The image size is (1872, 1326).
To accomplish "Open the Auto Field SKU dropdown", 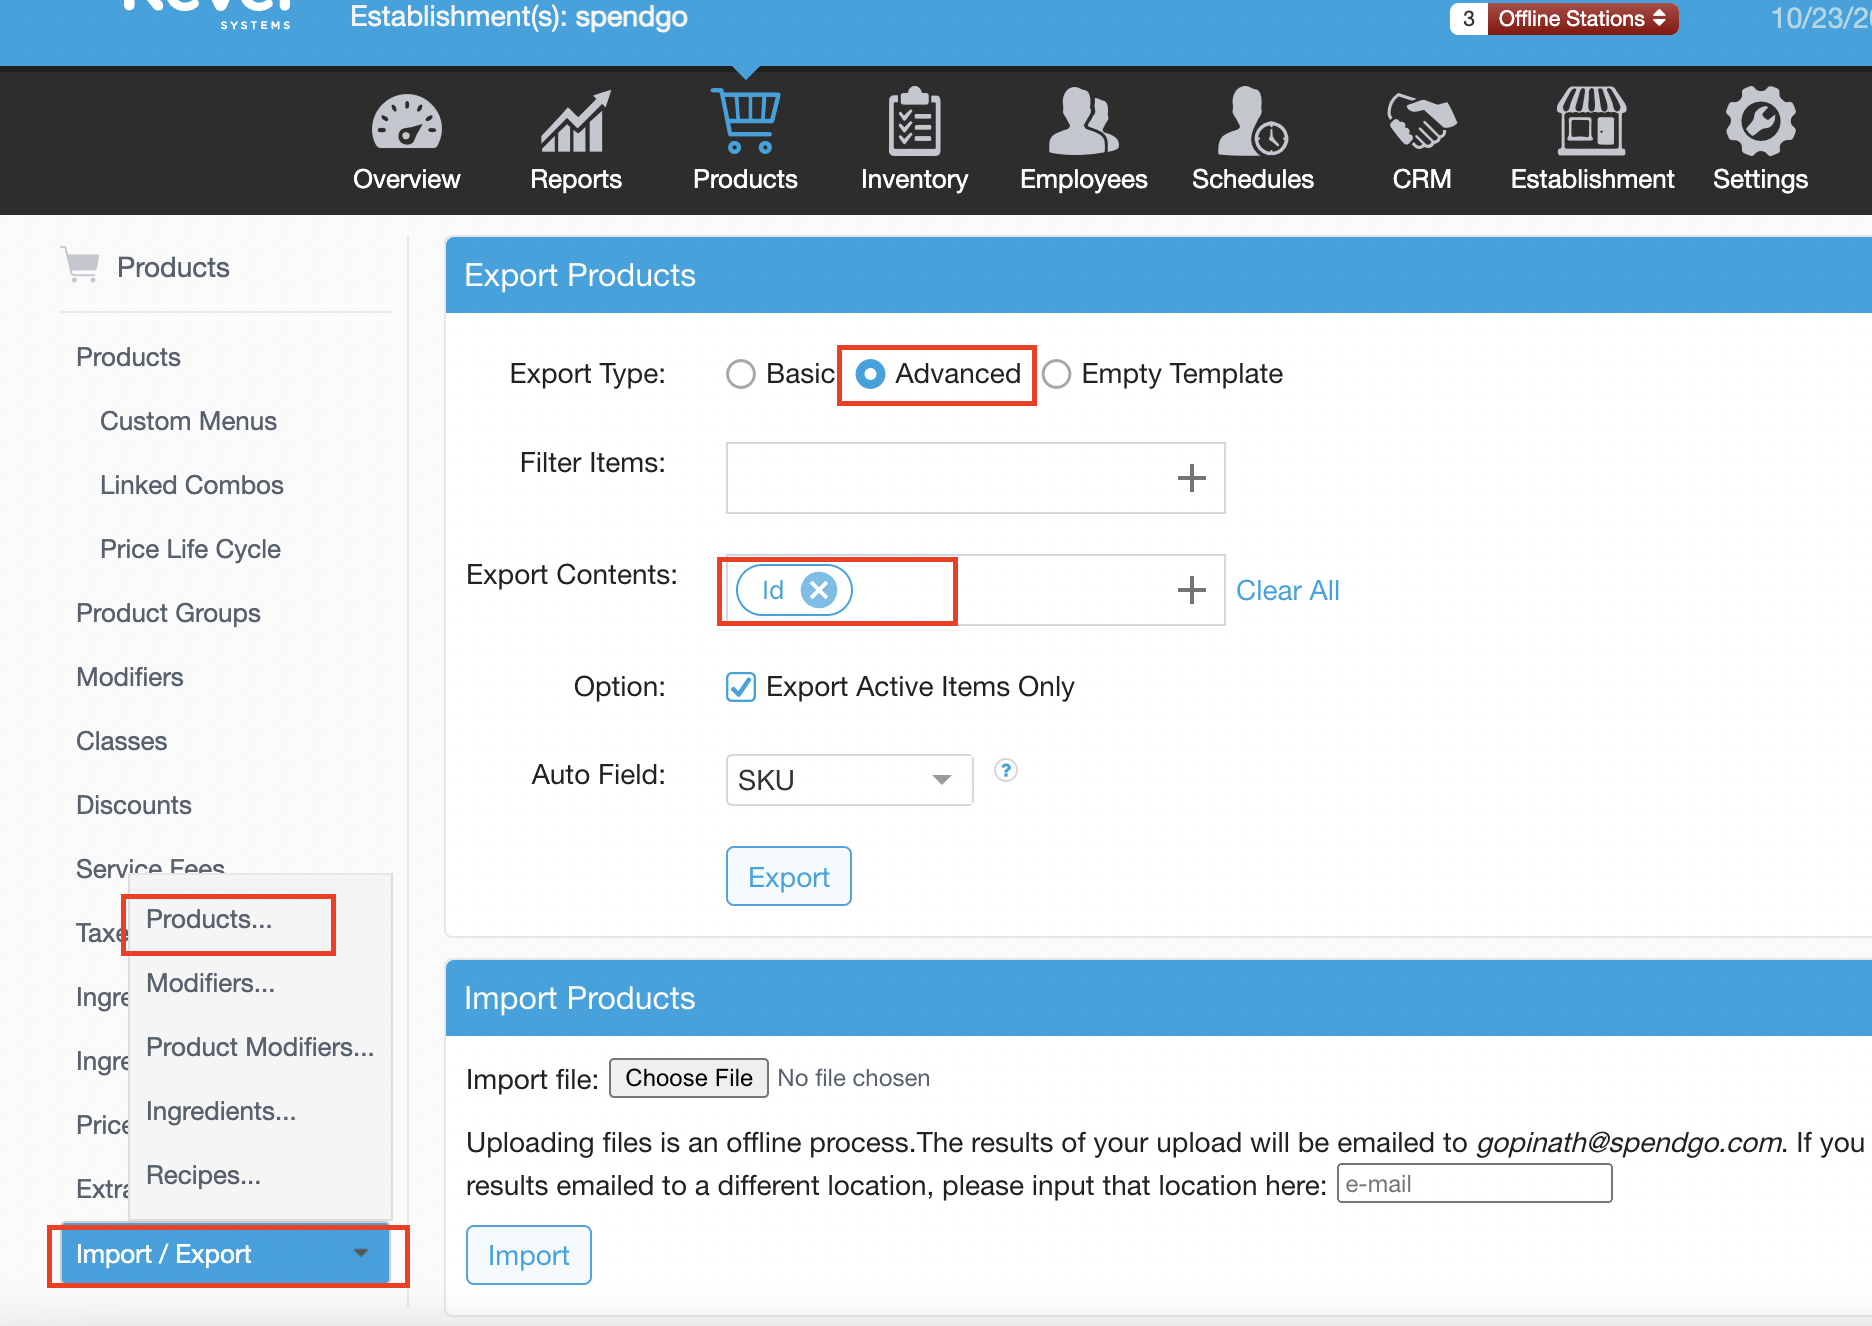I will click(x=849, y=780).
